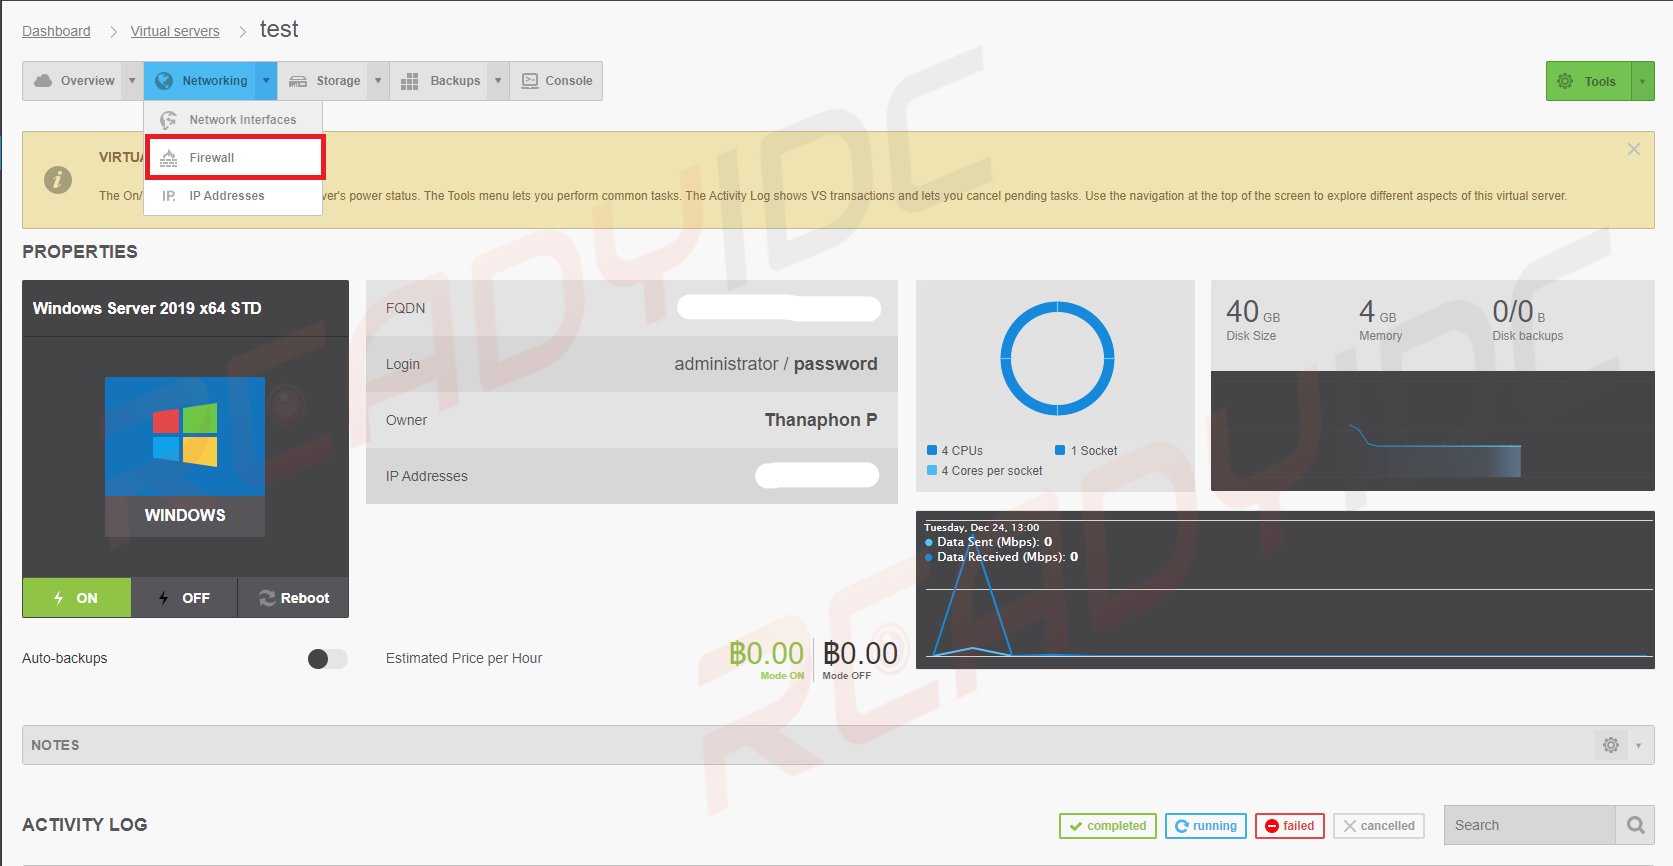The width and height of the screenshot is (1673, 866).
Task: Open the Firewall menu entry
Action: pos(235,158)
